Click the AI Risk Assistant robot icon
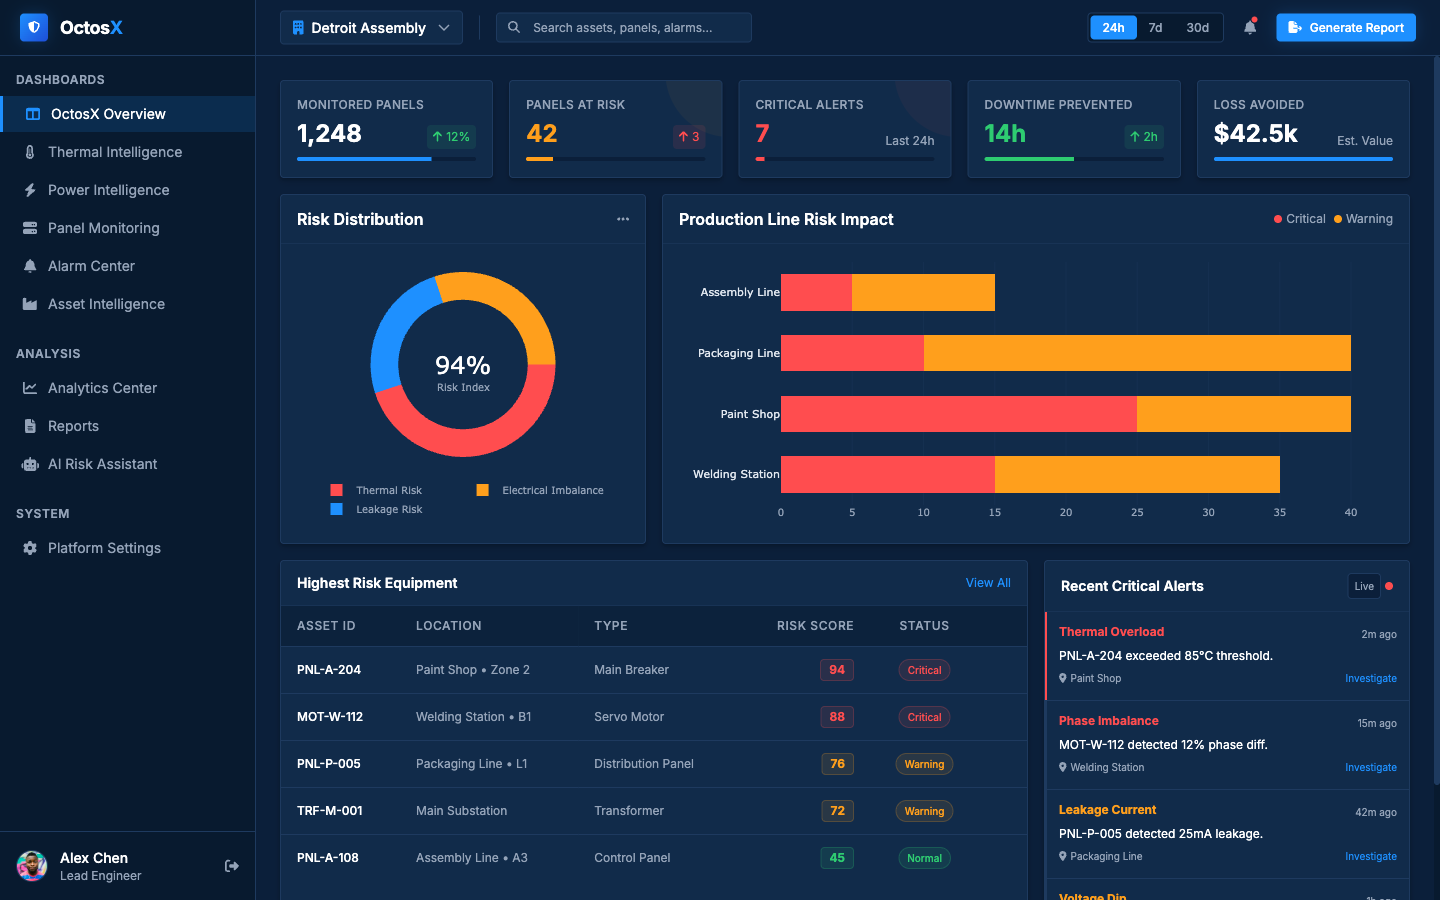 tap(30, 464)
